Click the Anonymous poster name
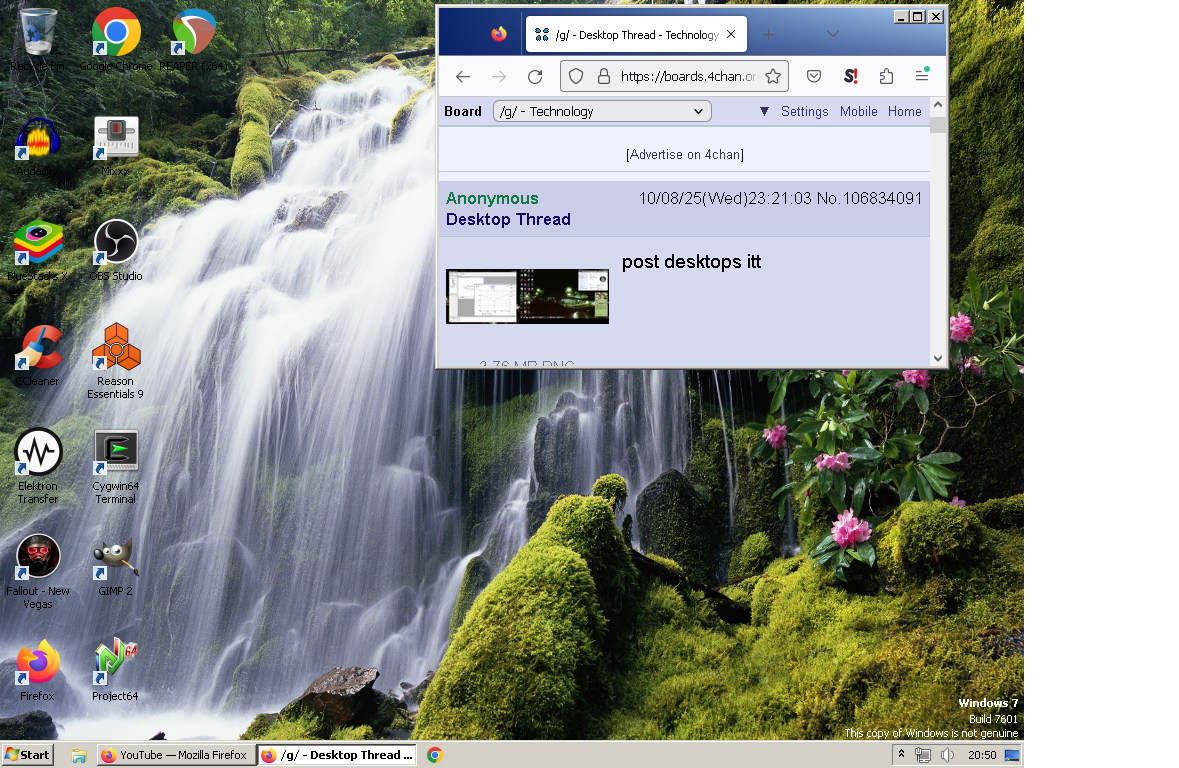 pos(493,199)
